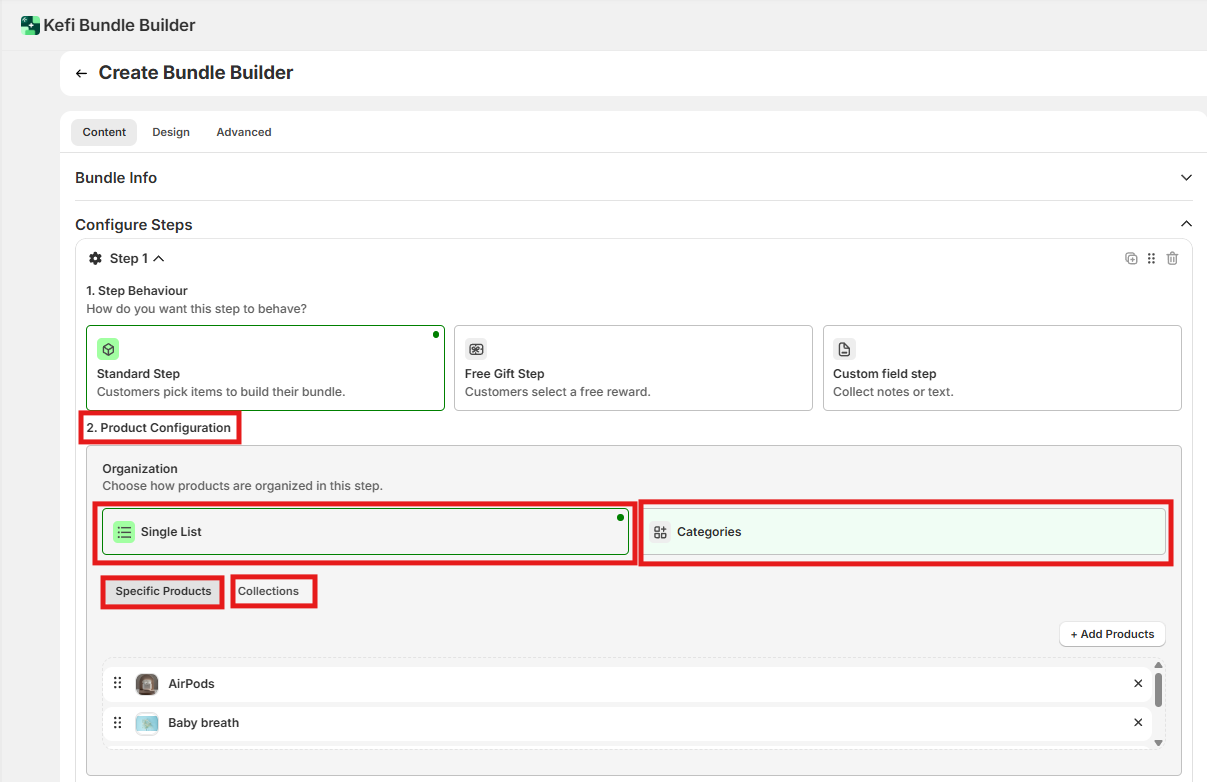The height and width of the screenshot is (782, 1207).
Task: Select the Standard Step behaviour card
Action: (265, 368)
